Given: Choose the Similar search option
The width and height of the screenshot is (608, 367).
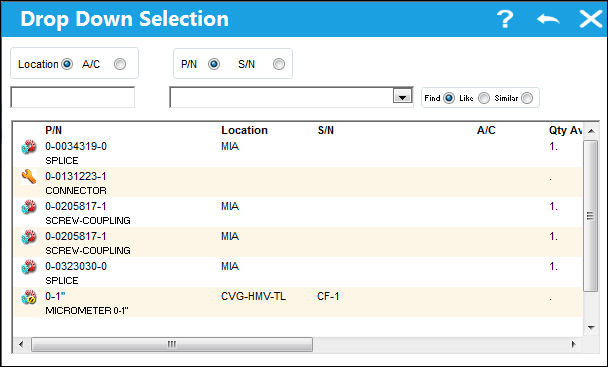Looking at the screenshot, I should (x=527, y=98).
